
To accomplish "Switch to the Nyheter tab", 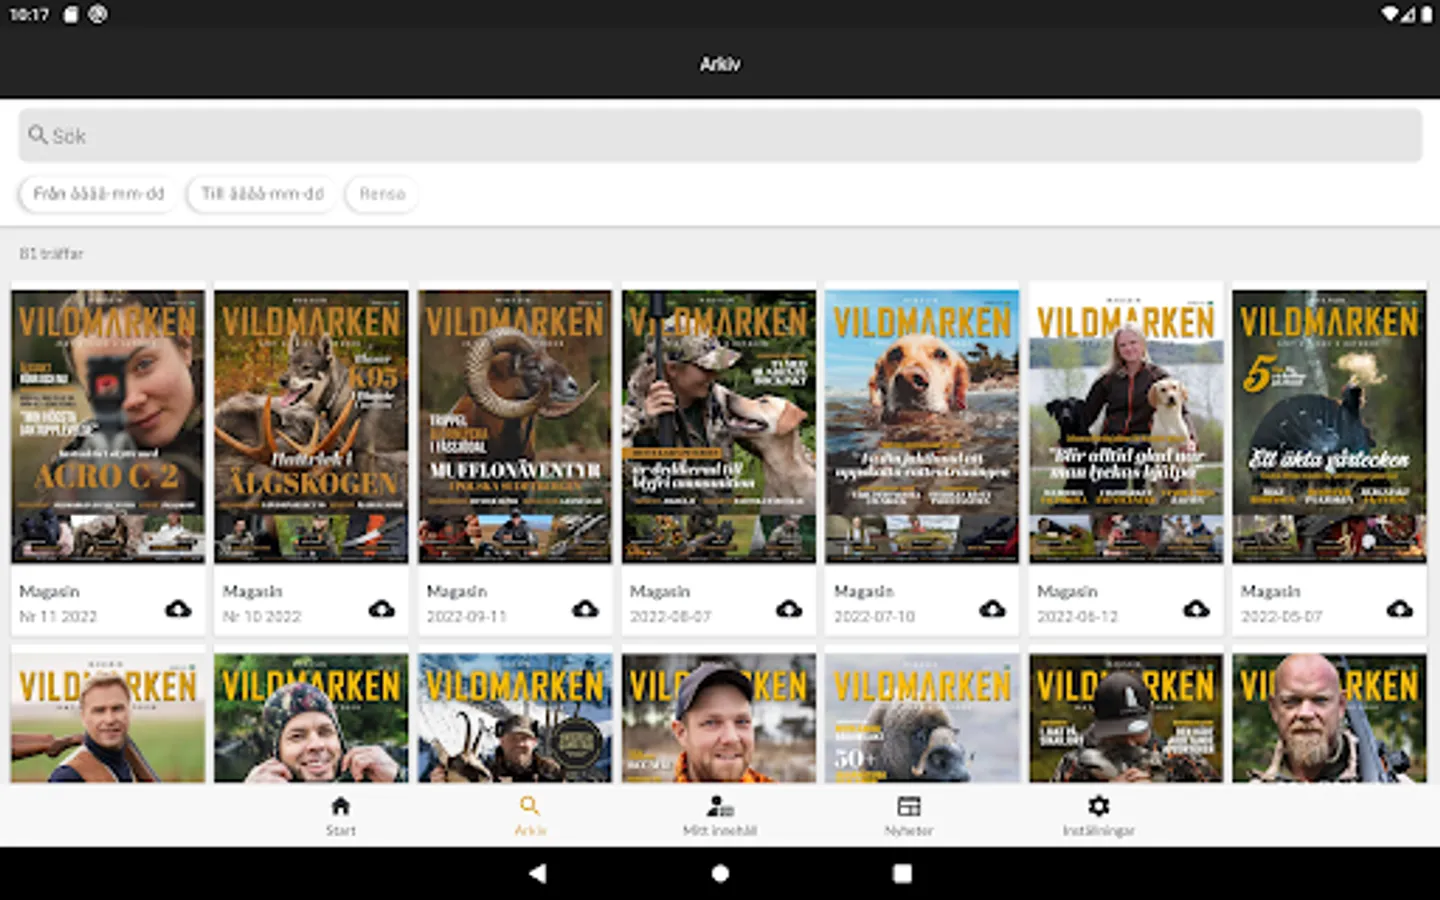I will tap(909, 815).
